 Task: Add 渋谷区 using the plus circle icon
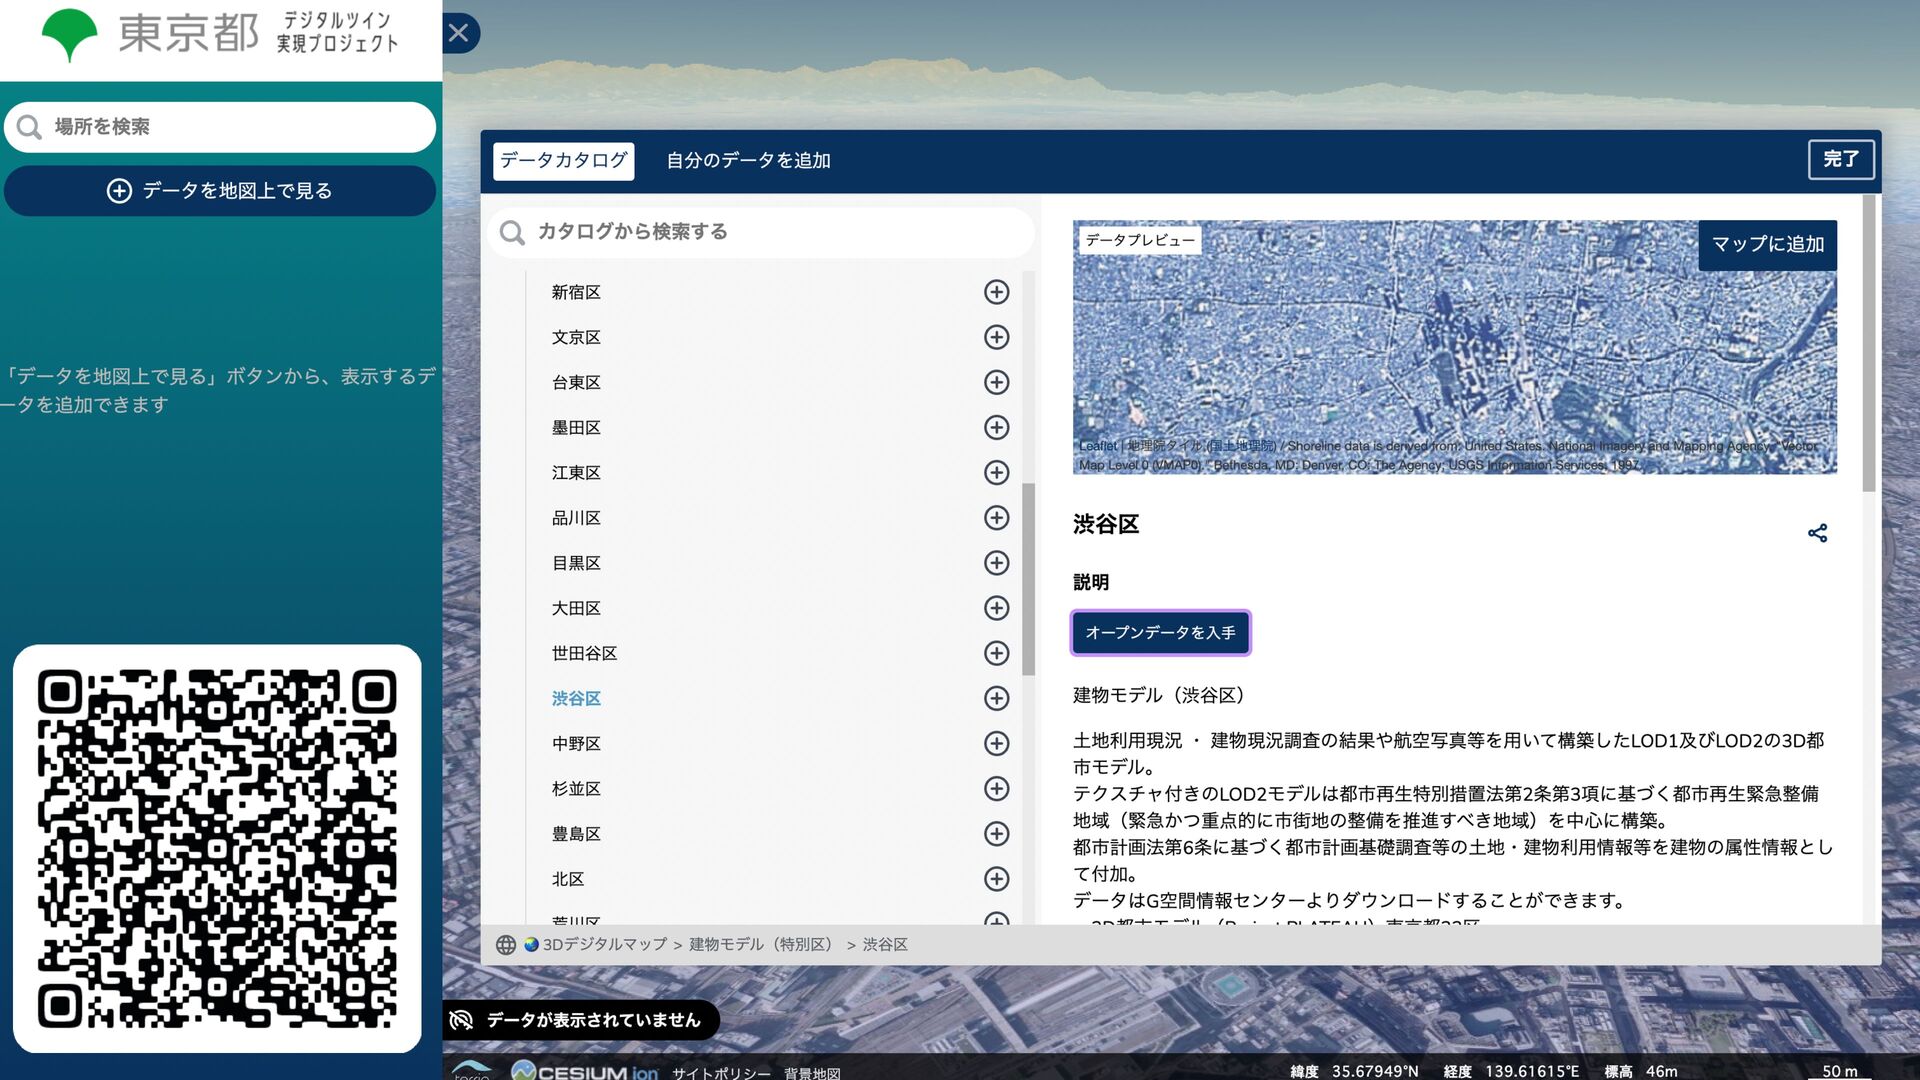(x=996, y=698)
